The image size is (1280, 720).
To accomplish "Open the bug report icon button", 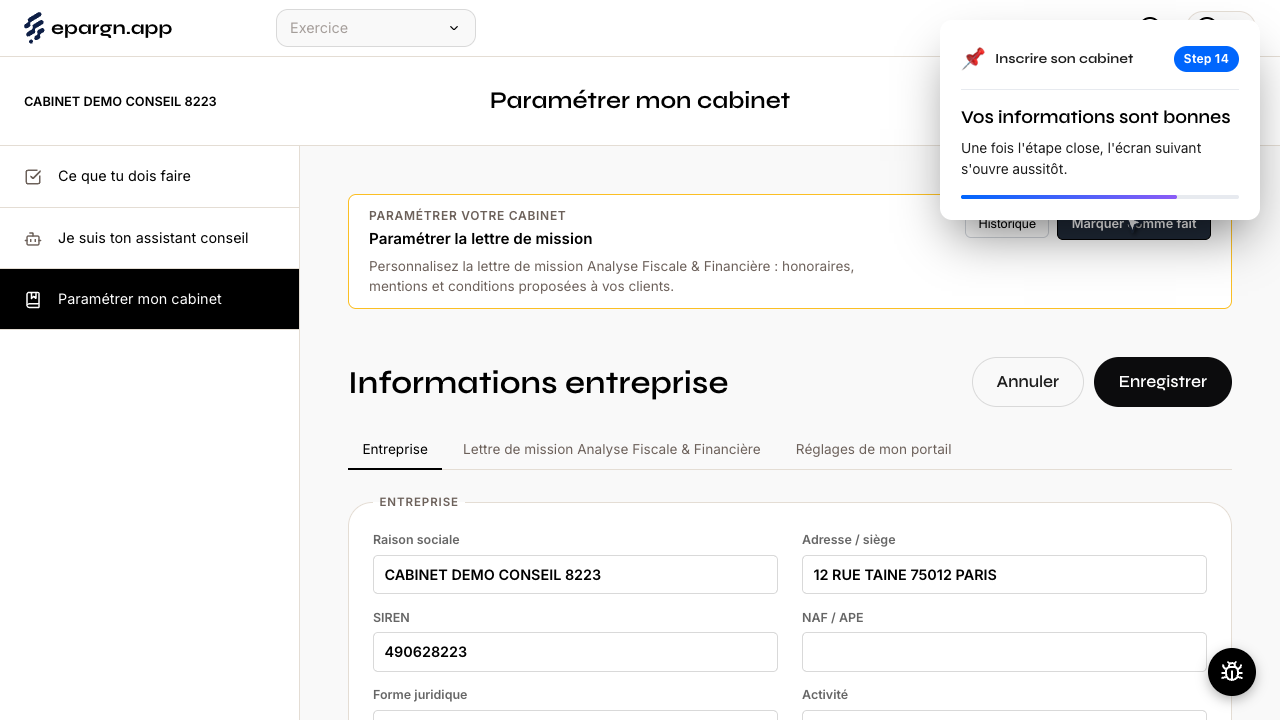I will tap(1232, 672).
